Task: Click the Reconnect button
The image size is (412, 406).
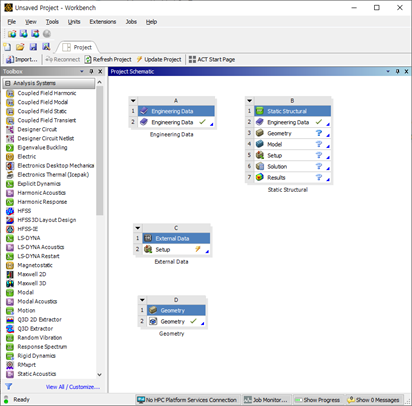Action: point(63,59)
